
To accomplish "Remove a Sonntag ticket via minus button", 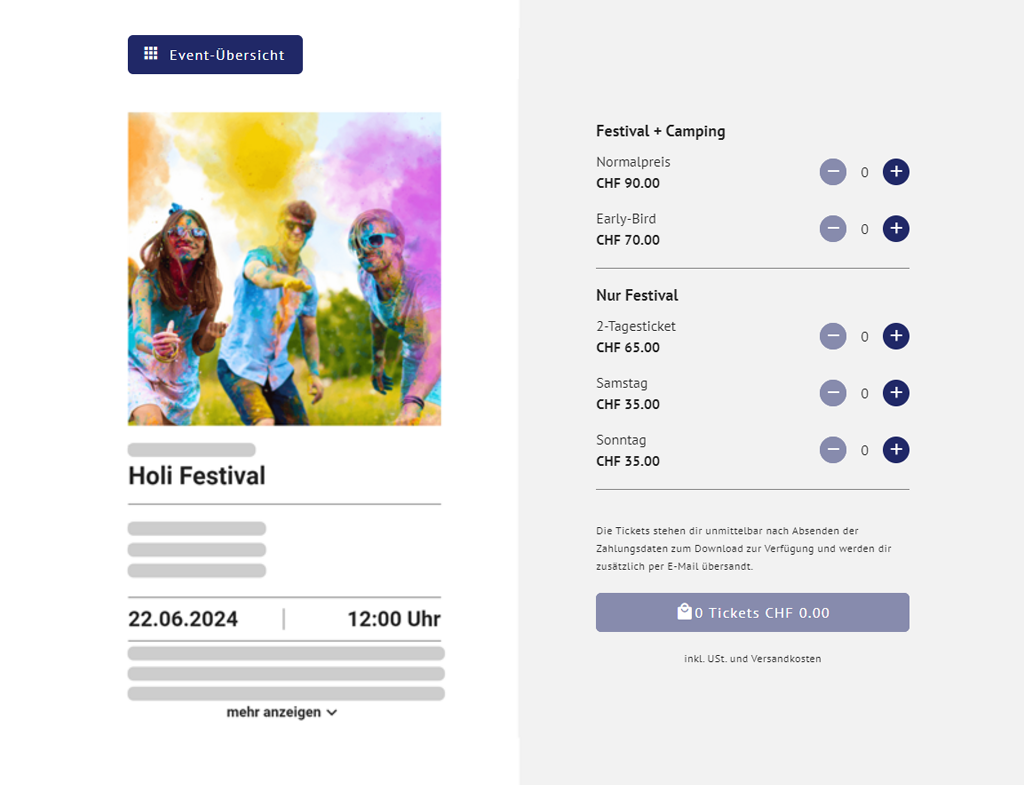I will [x=833, y=450].
